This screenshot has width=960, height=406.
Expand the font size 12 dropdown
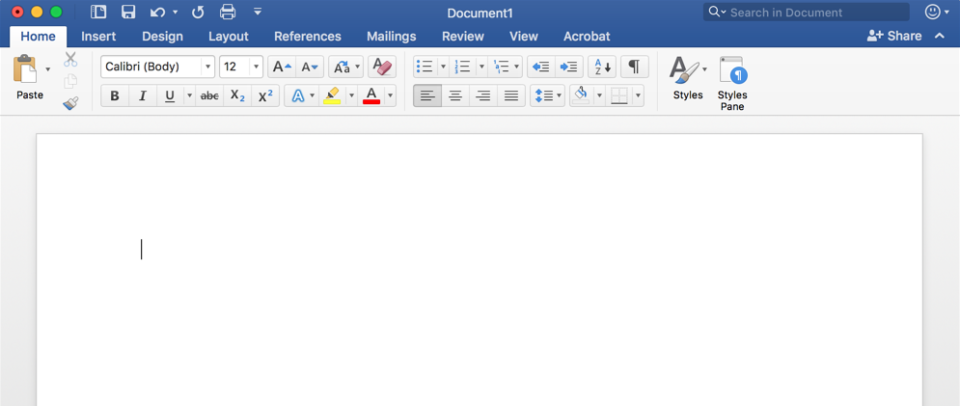click(x=257, y=67)
